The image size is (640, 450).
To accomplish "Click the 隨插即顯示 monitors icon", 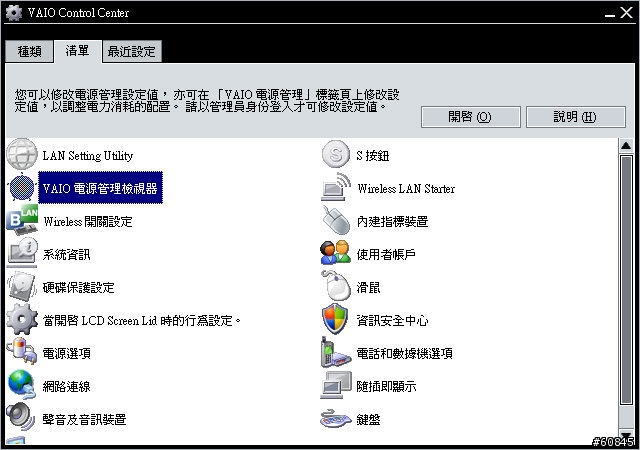I will click(336, 385).
